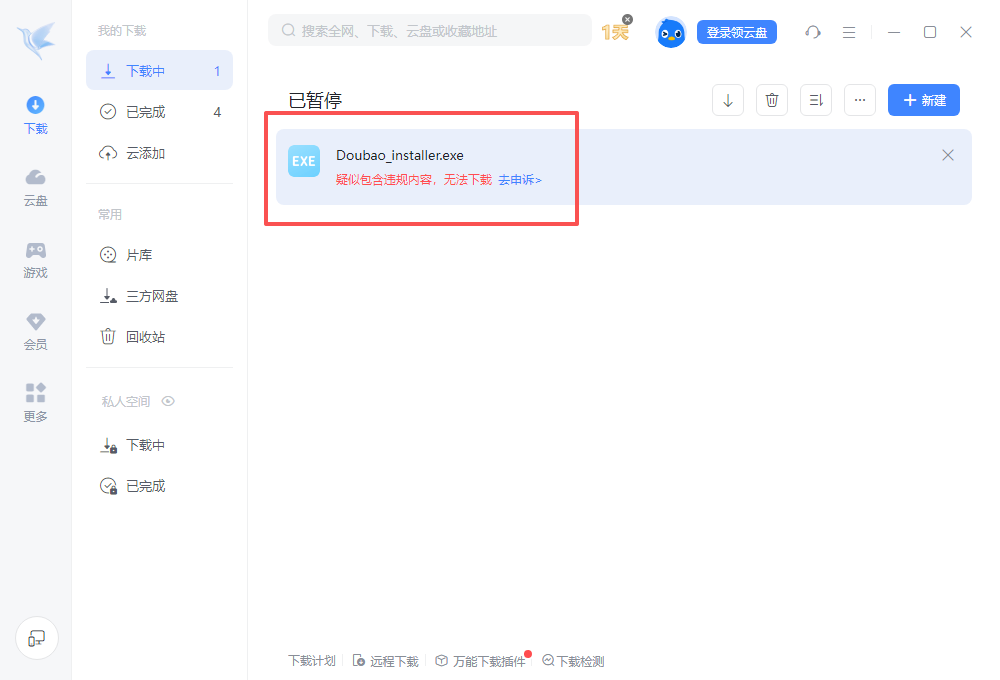Click the 去申诉 appeal link

(520, 180)
